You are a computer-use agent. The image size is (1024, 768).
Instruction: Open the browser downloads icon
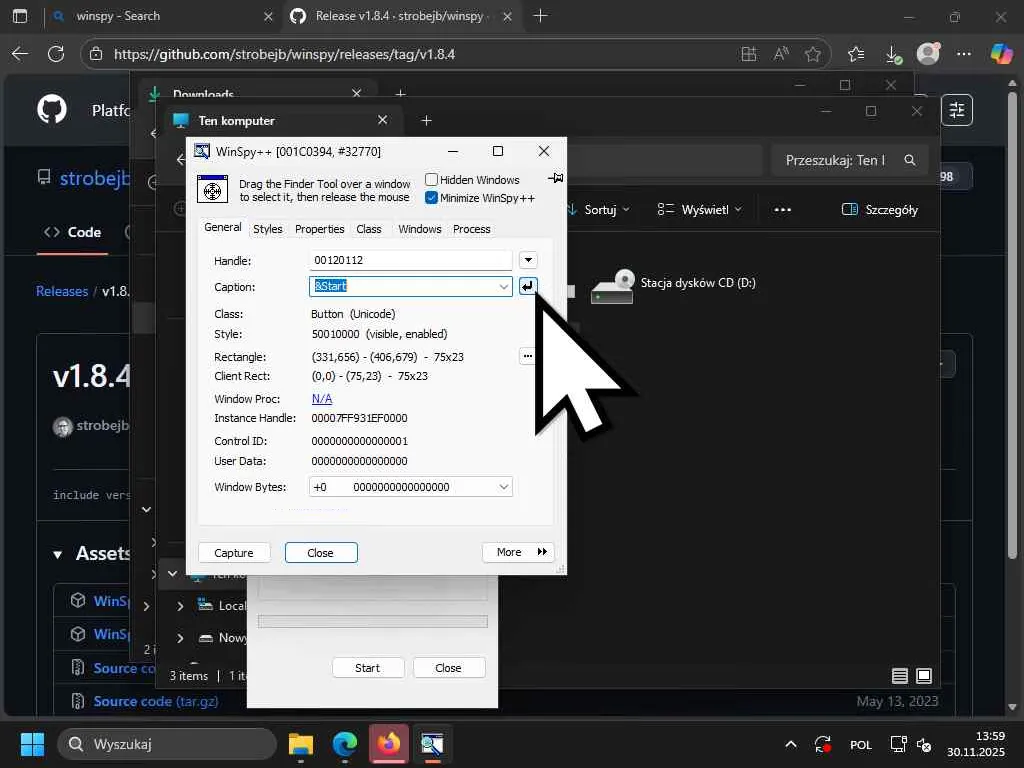(x=893, y=54)
